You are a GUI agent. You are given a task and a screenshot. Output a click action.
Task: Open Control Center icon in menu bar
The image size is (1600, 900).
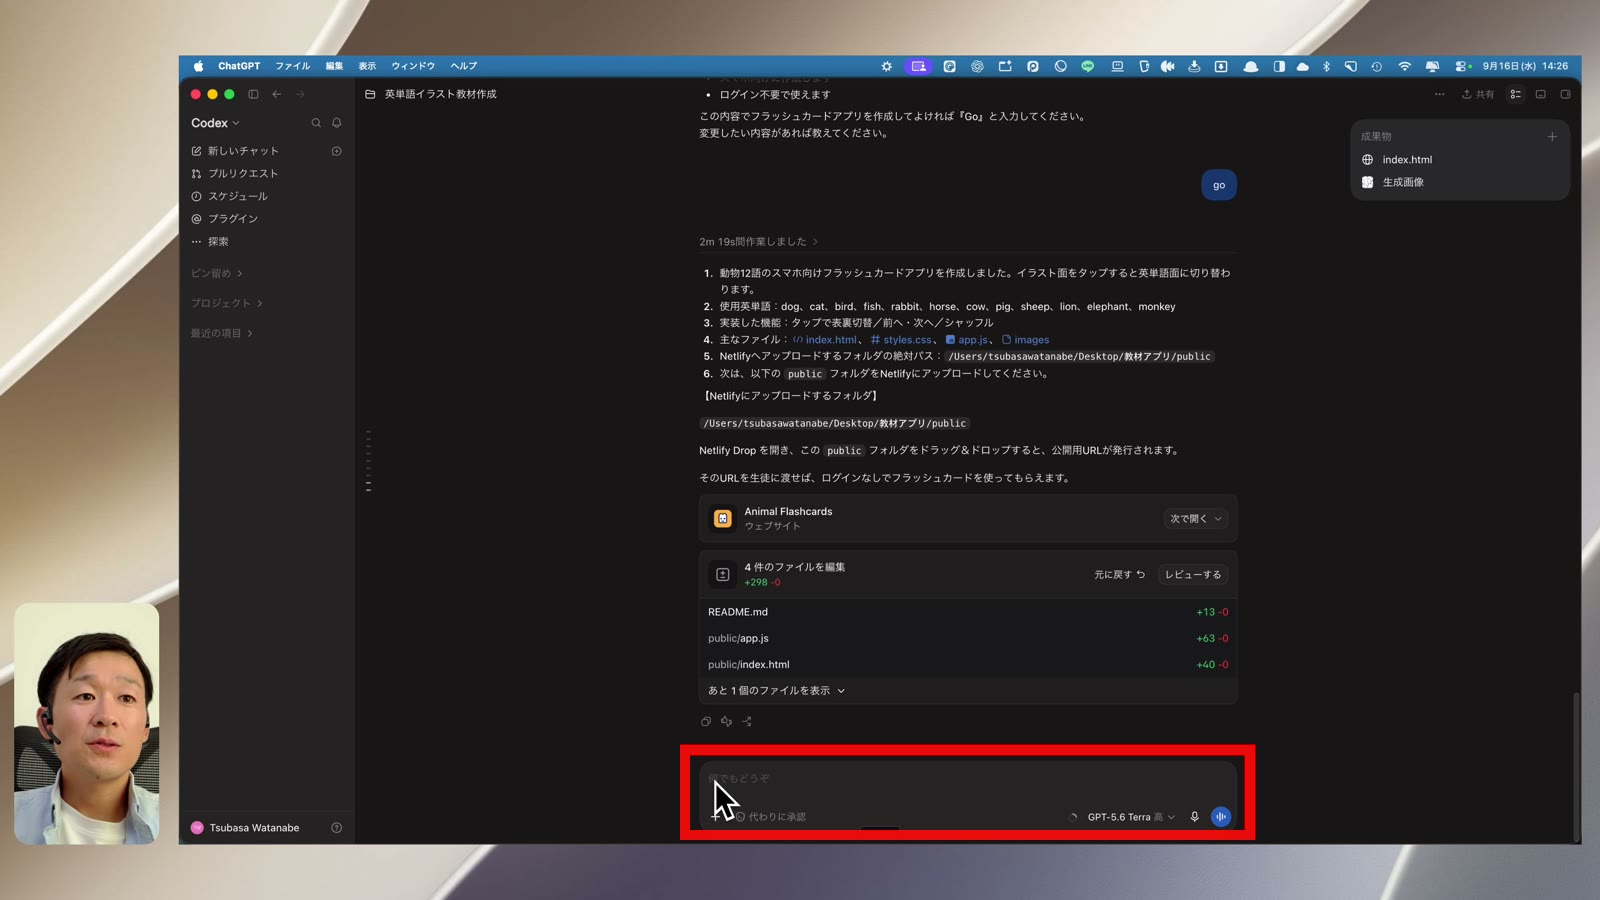(1462, 66)
